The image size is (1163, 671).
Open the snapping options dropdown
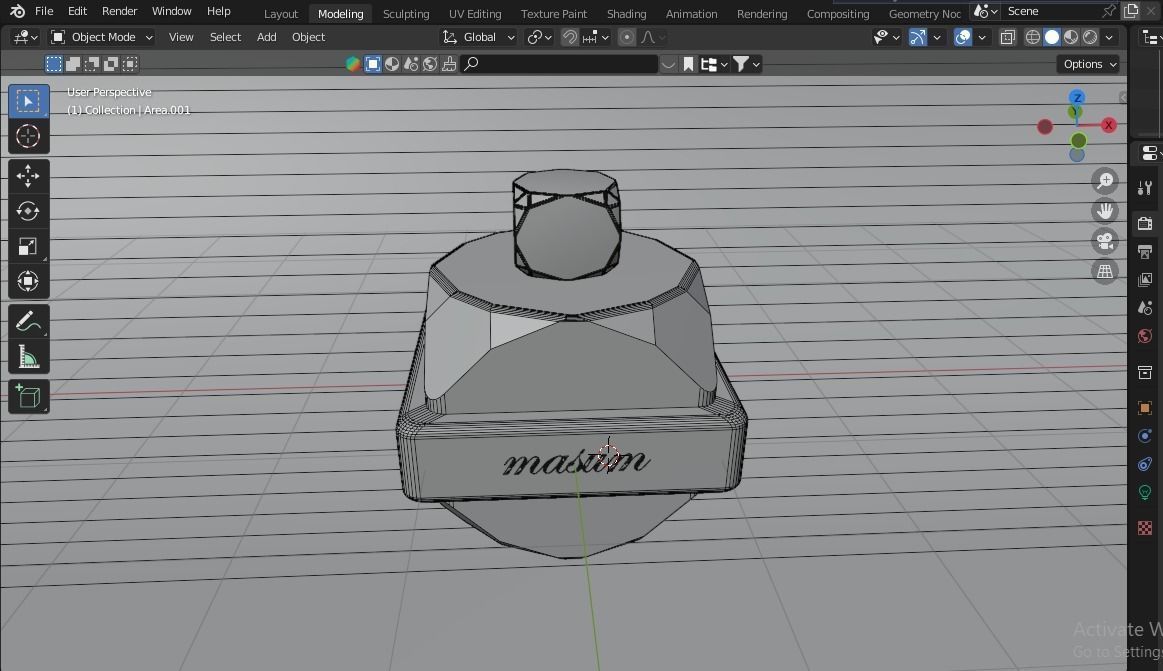coord(596,37)
